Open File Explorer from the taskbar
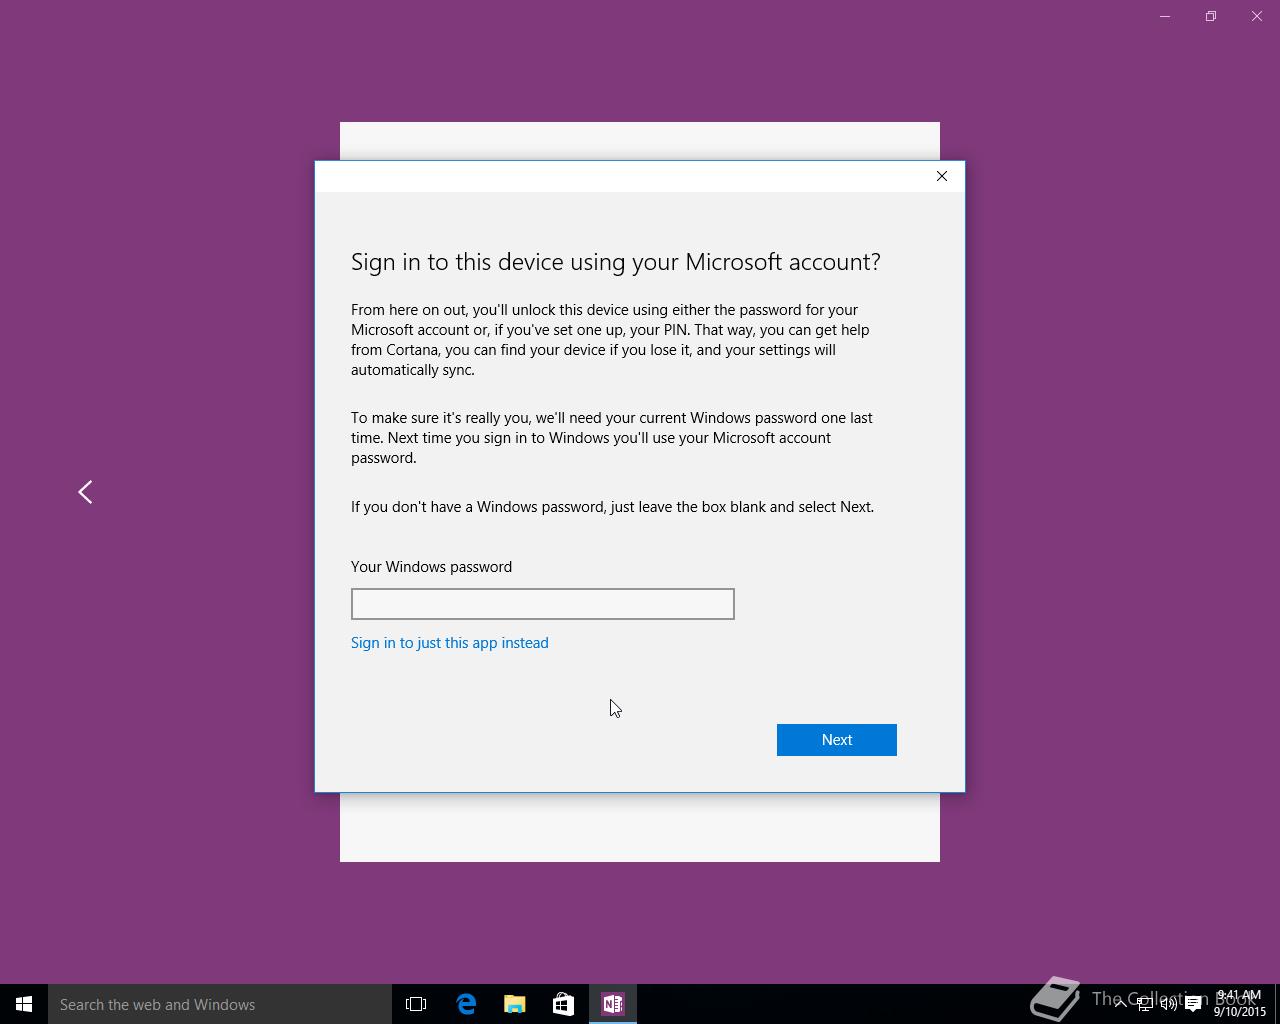The height and width of the screenshot is (1024, 1280). pos(514,1004)
